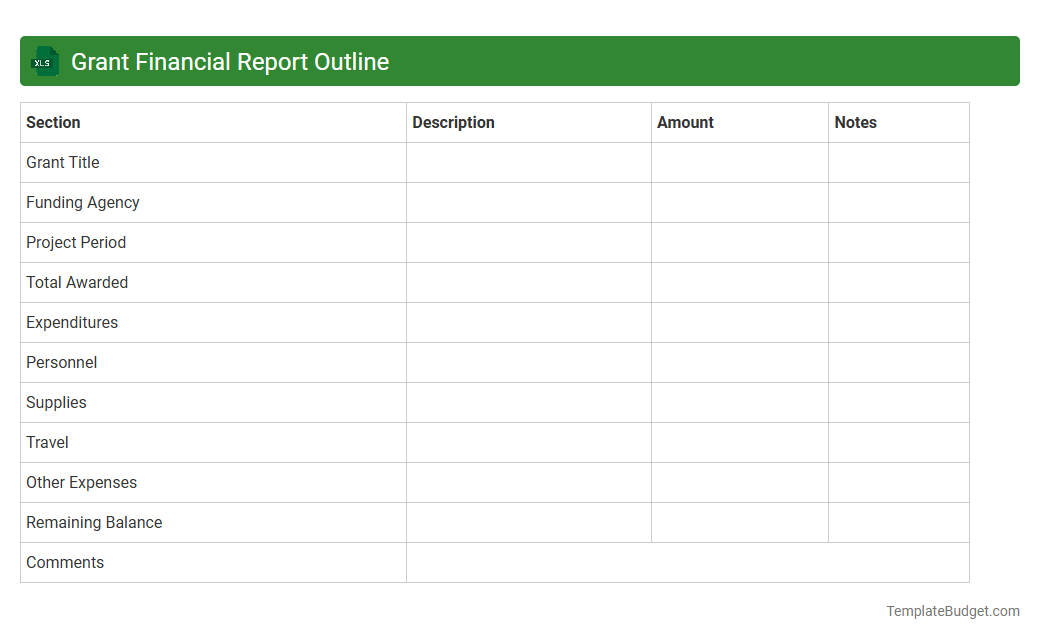
Task: Select the Other Expenses row label
Action: point(81,482)
